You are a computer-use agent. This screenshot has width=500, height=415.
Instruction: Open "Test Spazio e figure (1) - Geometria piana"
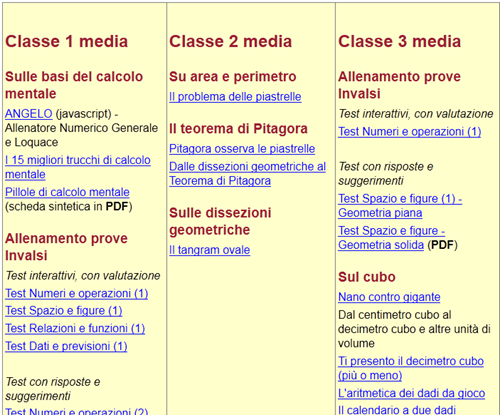[400, 206]
